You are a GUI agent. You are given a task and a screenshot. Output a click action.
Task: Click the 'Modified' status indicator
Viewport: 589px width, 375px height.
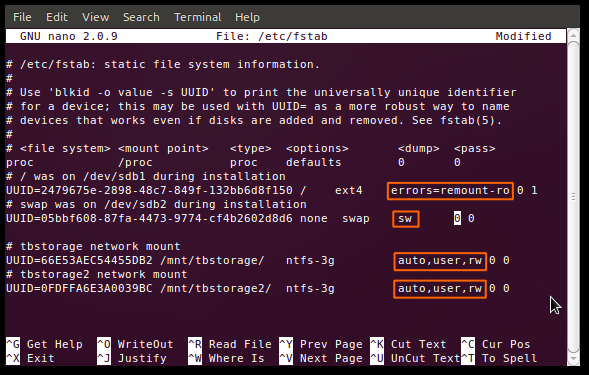(523, 36)
